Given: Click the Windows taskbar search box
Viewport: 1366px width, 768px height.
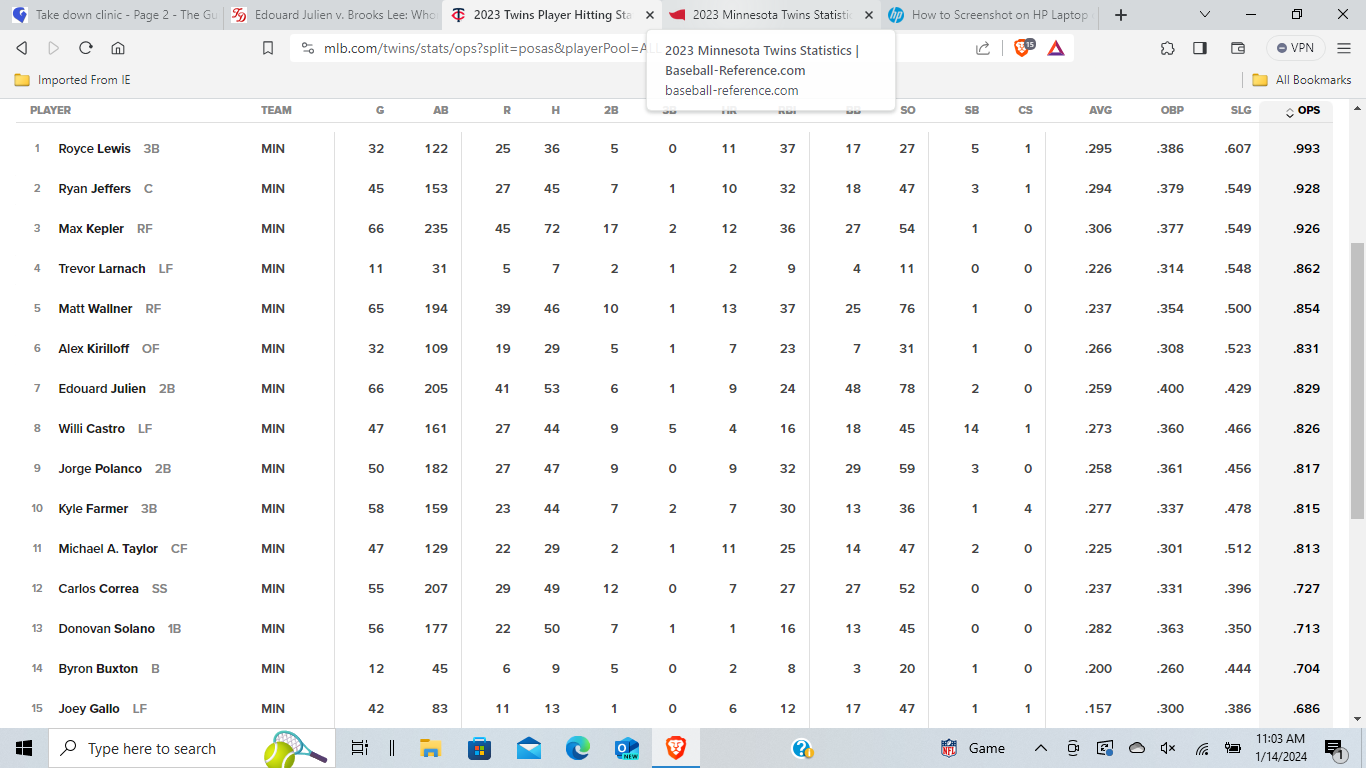Looking at the screenshot, I should [150, 748].
